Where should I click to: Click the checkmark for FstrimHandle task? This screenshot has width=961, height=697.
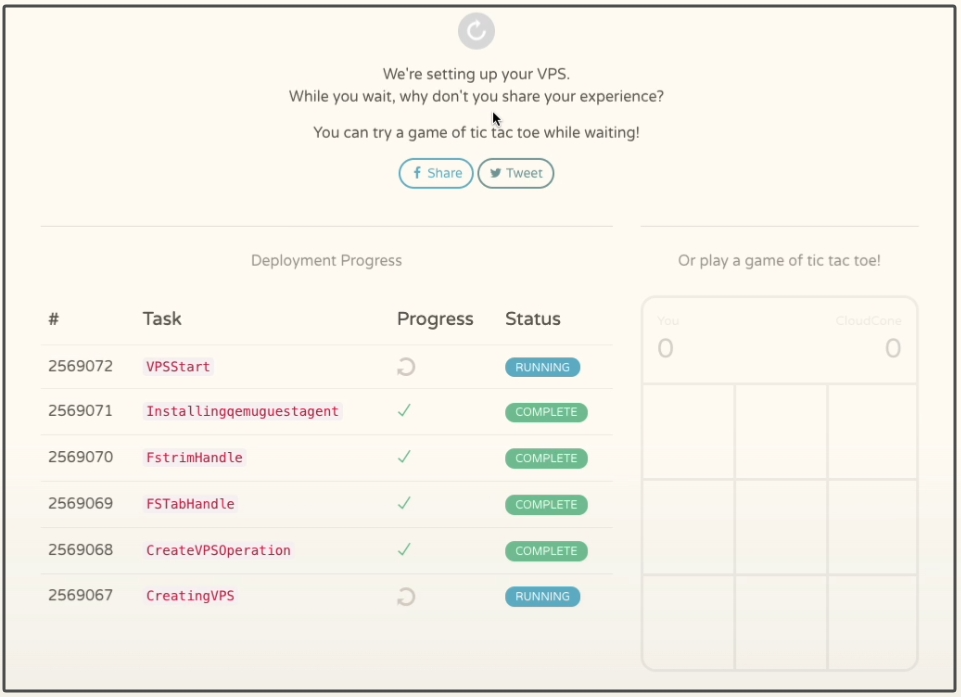(x=404, y=457)
